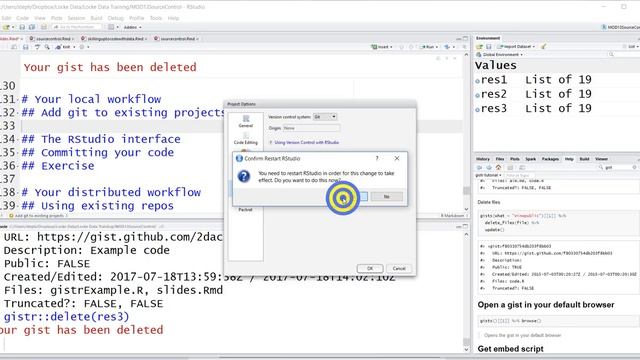Viewport: 640px width, 360px height.
Task: Click the Find in Topic field
Action: (519, 175)
